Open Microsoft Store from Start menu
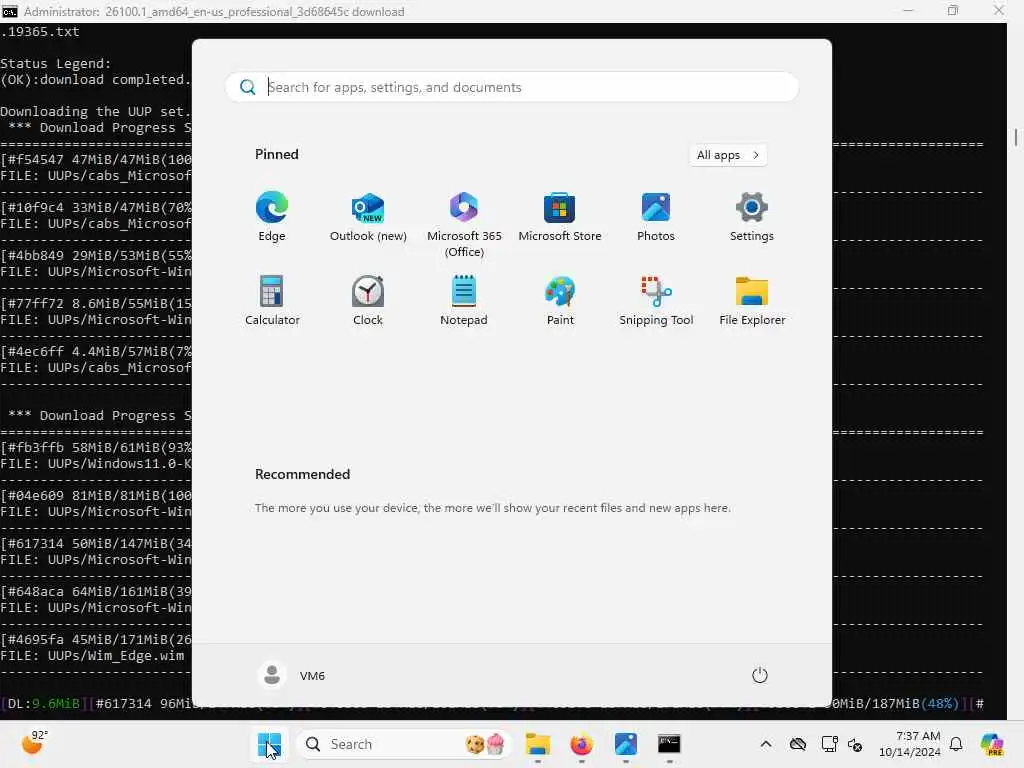 click(560, 217)
